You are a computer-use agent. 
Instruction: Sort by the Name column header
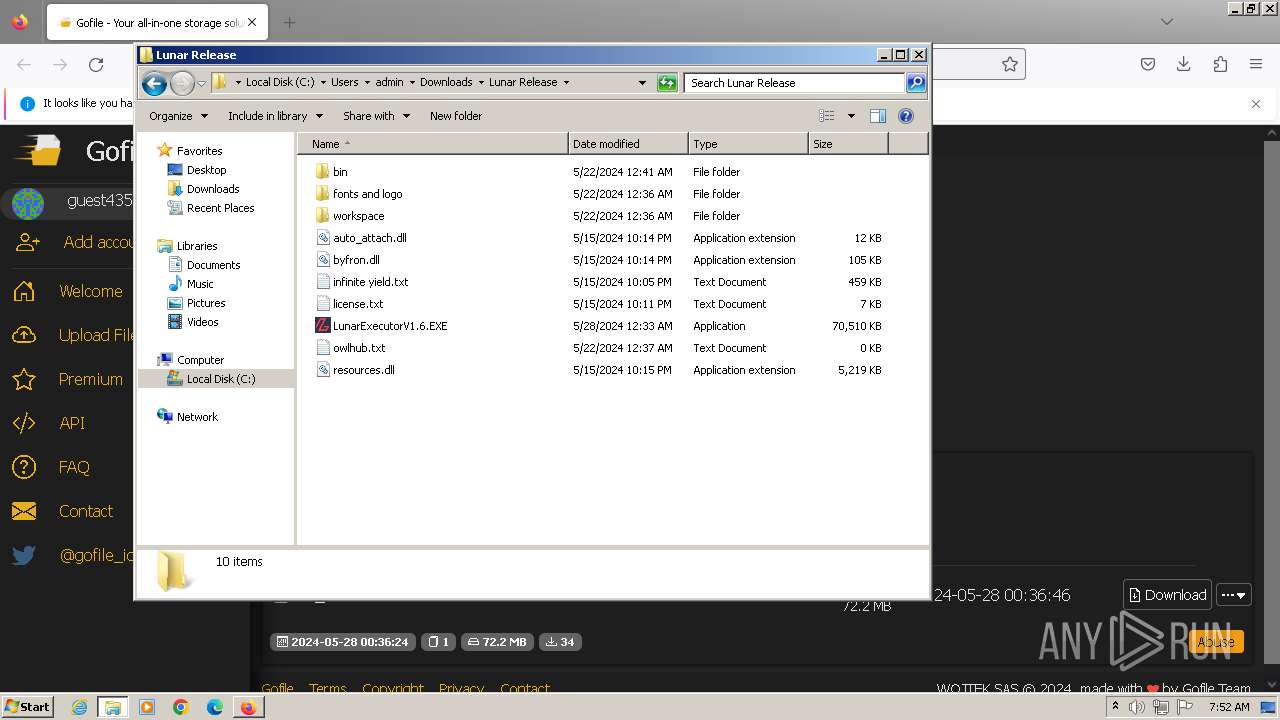[x=432, y=144]
